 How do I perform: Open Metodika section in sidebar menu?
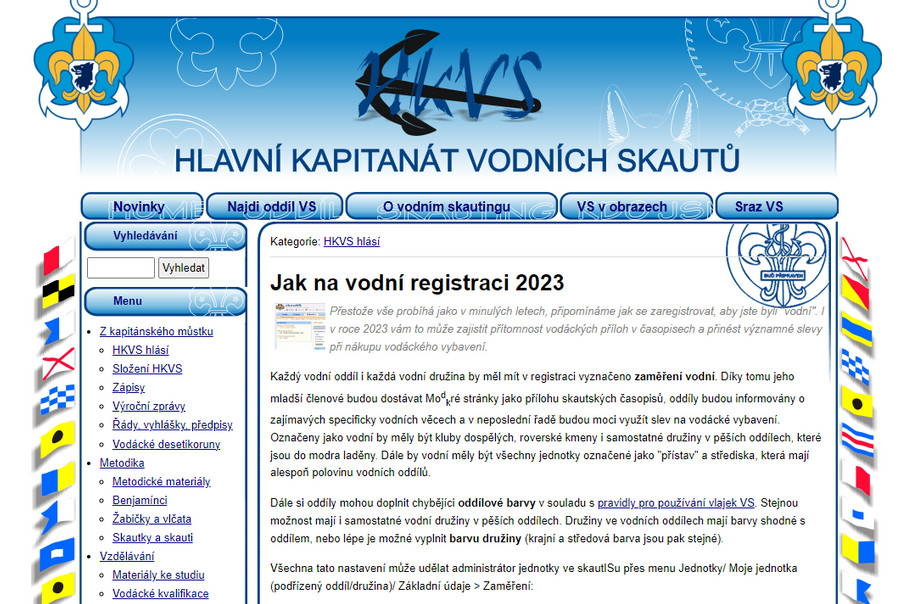(x=122, y=463)
